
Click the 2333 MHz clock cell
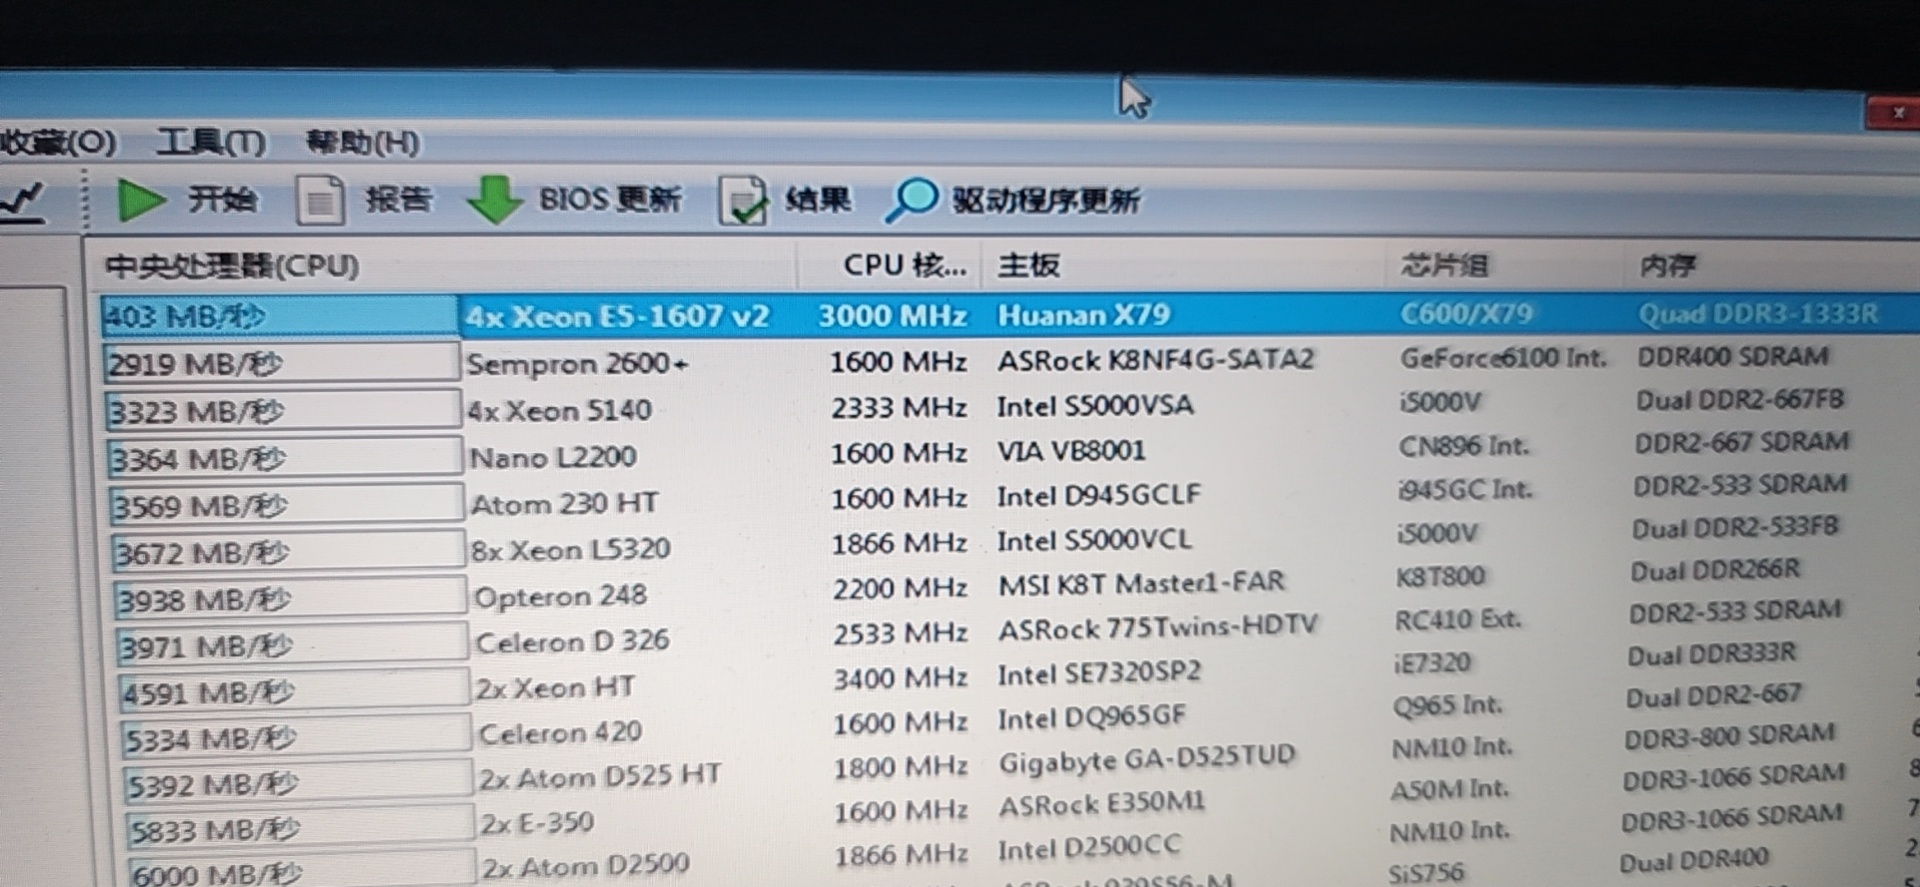tap(898, 408)
